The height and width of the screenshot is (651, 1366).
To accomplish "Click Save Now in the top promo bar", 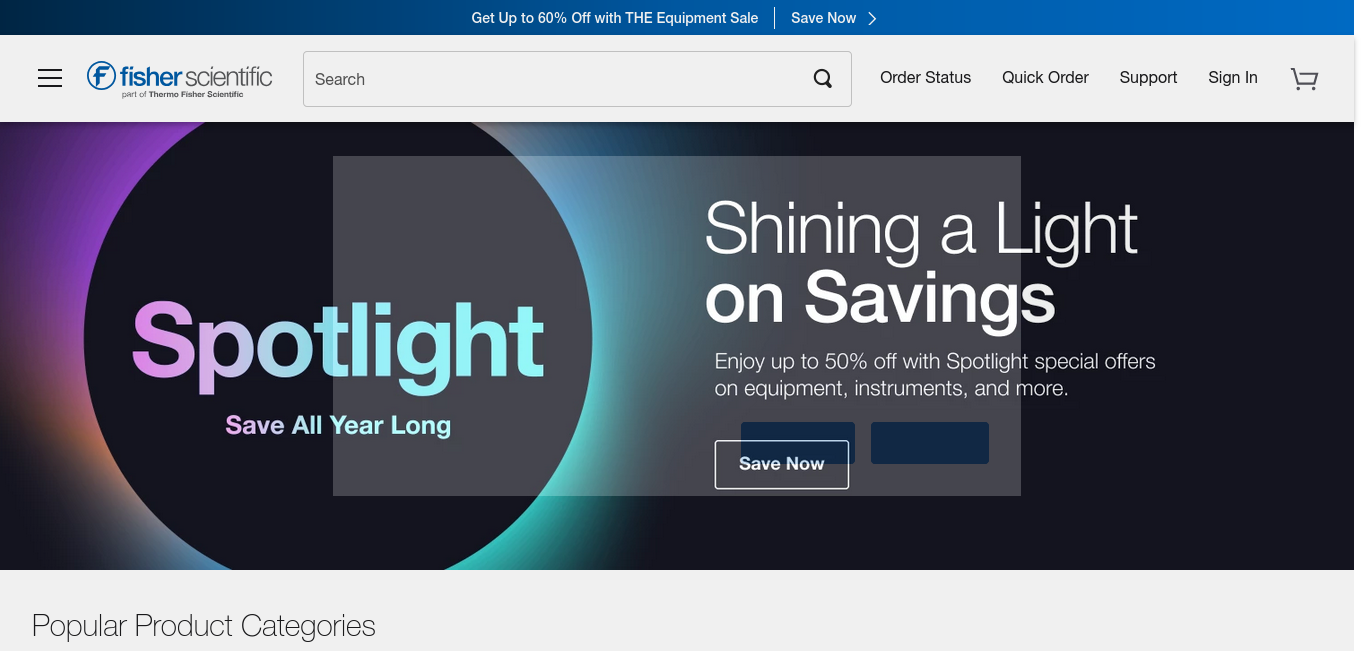I will click(823, 18).
